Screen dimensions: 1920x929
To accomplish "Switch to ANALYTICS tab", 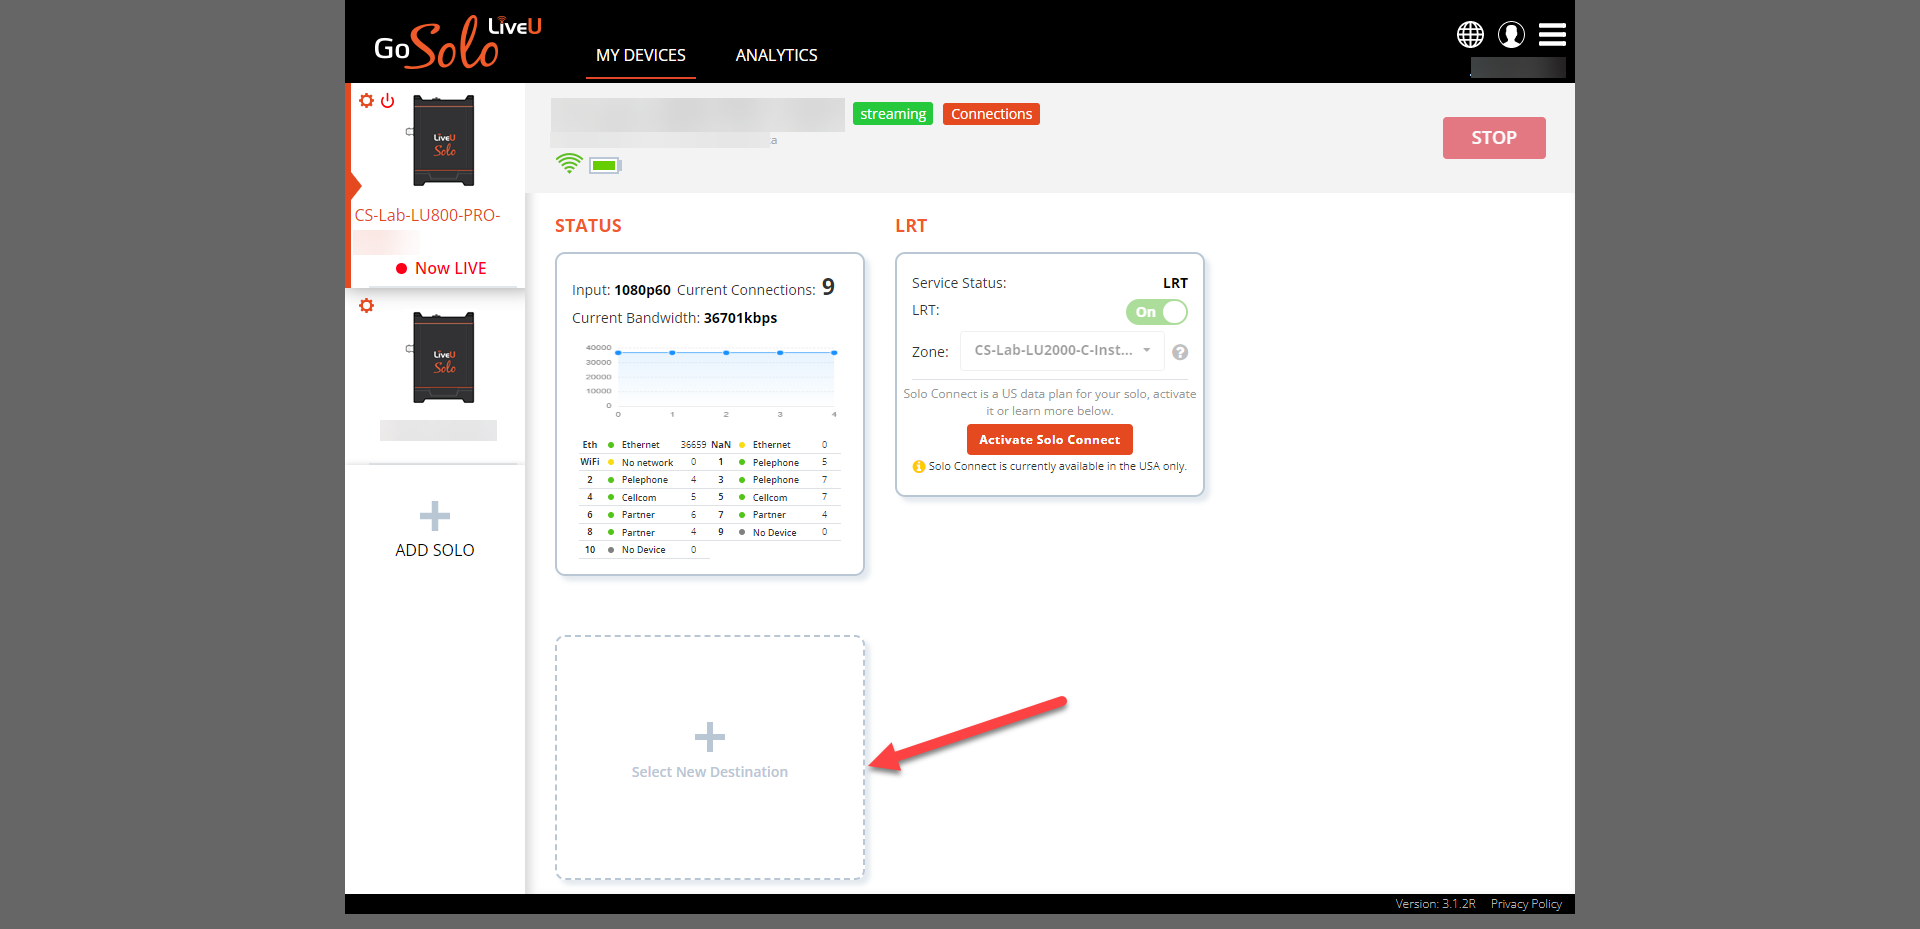I will [x=776, y=55].
